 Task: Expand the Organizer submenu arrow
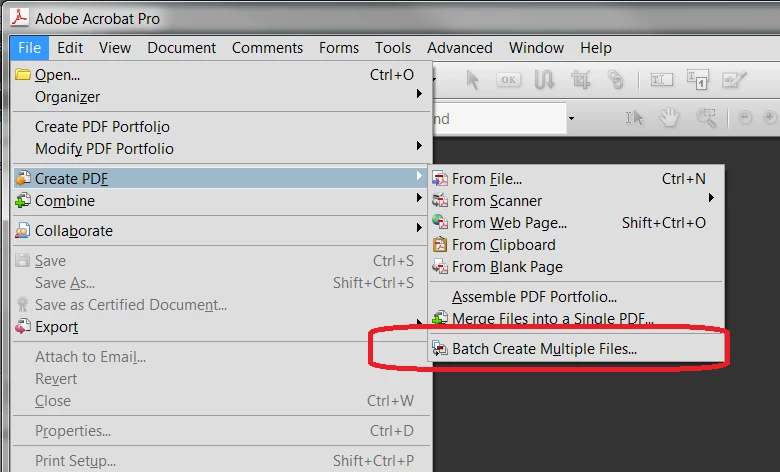(419, 94)
